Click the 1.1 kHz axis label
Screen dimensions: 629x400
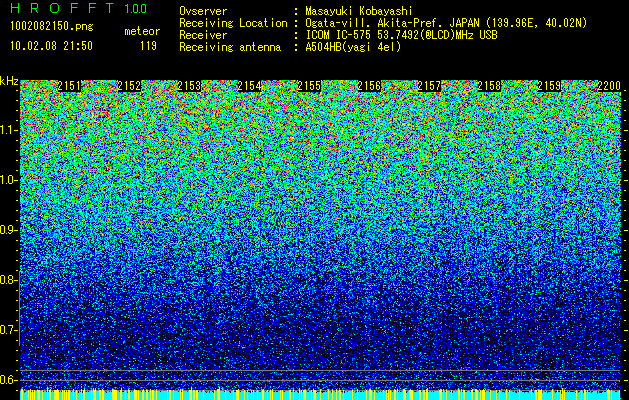8,130
